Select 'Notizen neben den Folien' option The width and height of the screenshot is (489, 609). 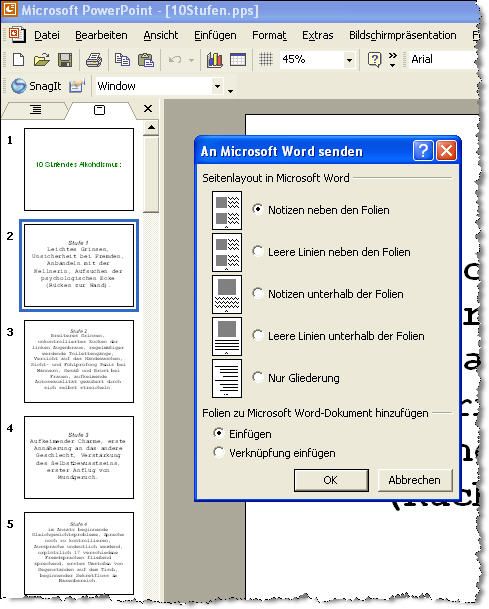[x=258, y=209]
